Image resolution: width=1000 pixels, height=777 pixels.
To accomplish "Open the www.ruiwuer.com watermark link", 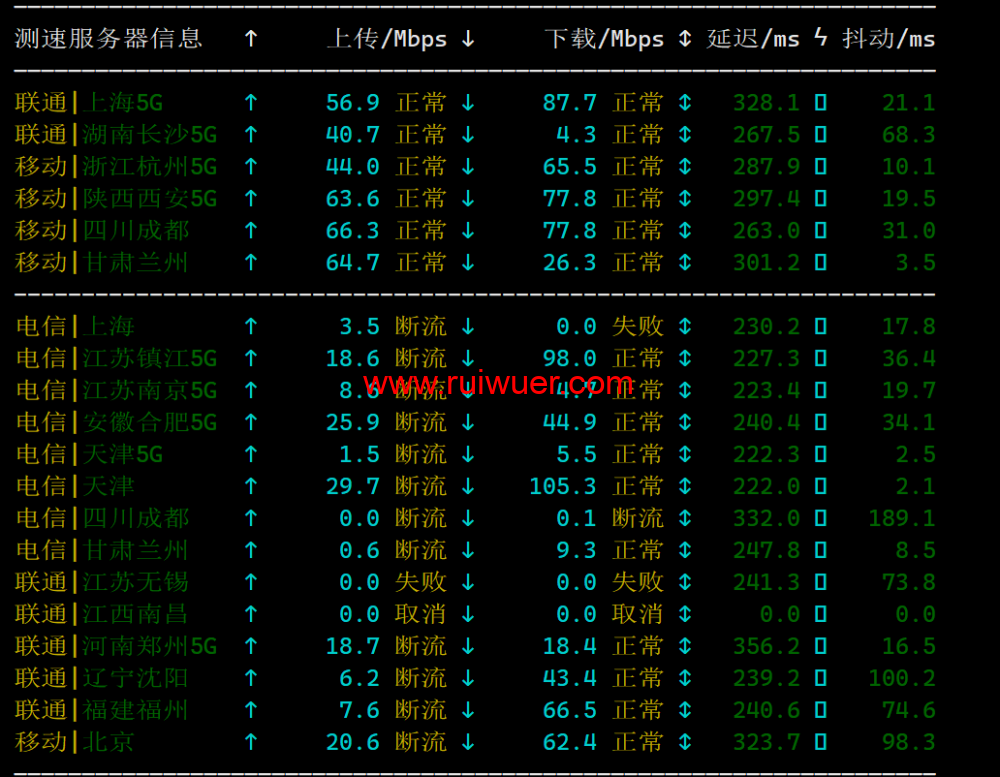I will (498, 383).
